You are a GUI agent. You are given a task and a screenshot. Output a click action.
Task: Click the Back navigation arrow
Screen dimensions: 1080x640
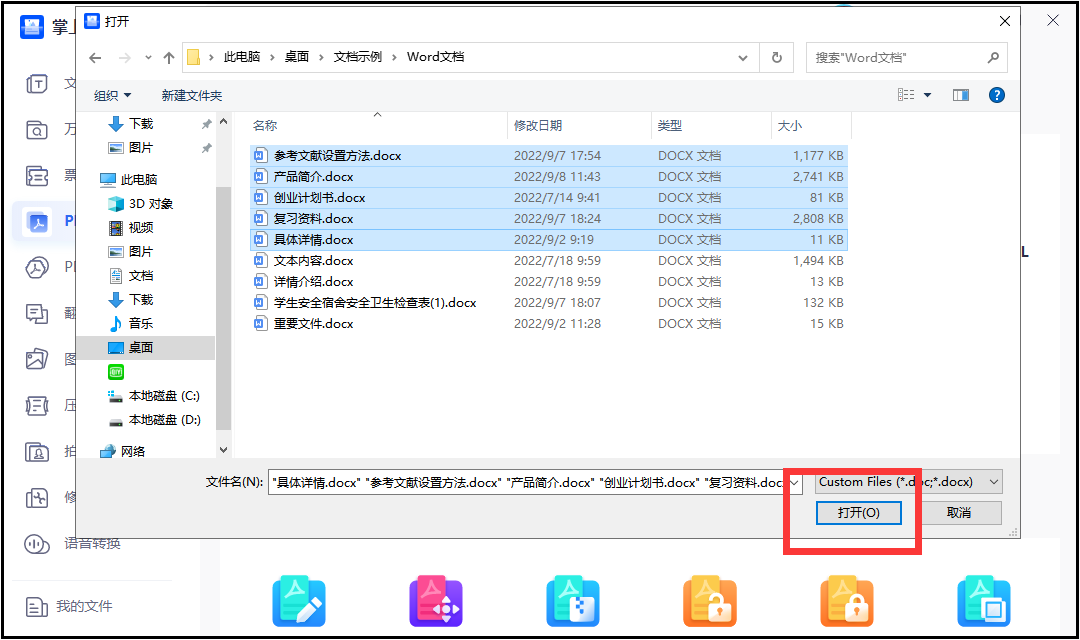click(95, 58)
